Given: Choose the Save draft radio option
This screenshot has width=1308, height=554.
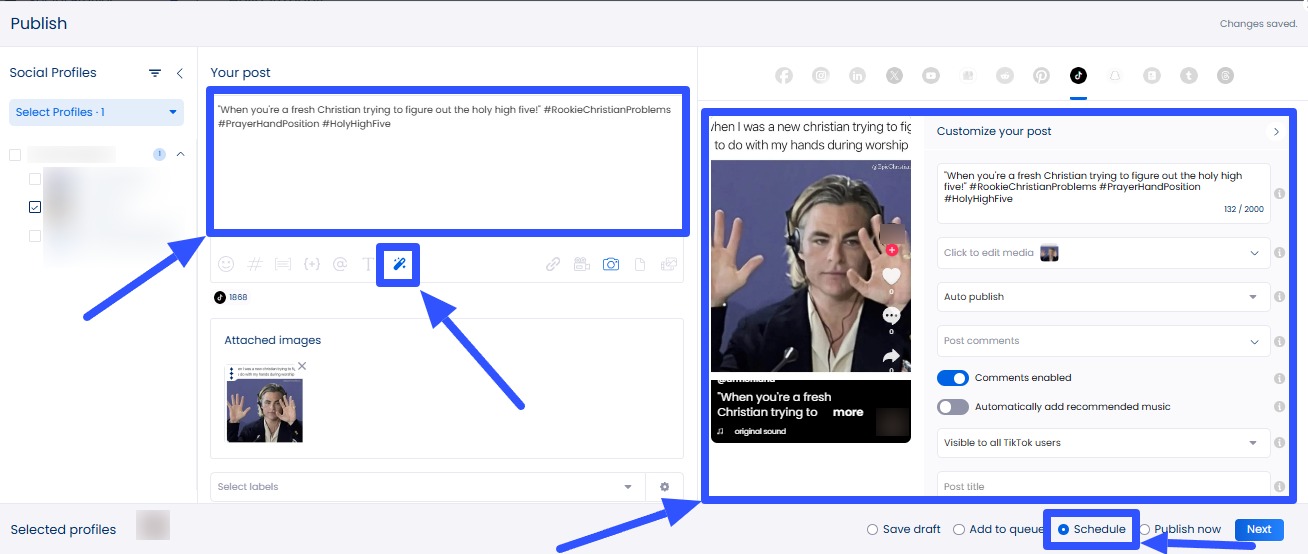Looking at the screenshot, I should pyautogui.click(x=873, y=530).
